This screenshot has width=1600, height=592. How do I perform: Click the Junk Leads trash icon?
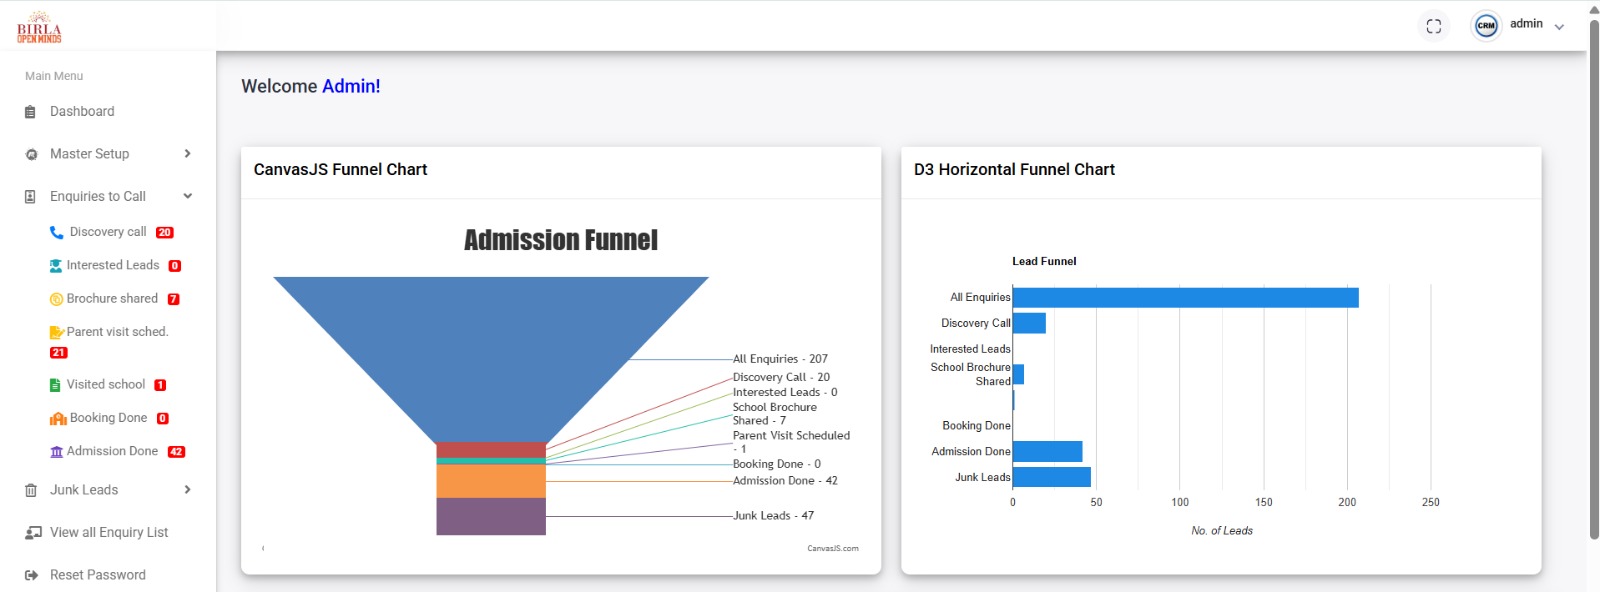[x=30, y=490]
